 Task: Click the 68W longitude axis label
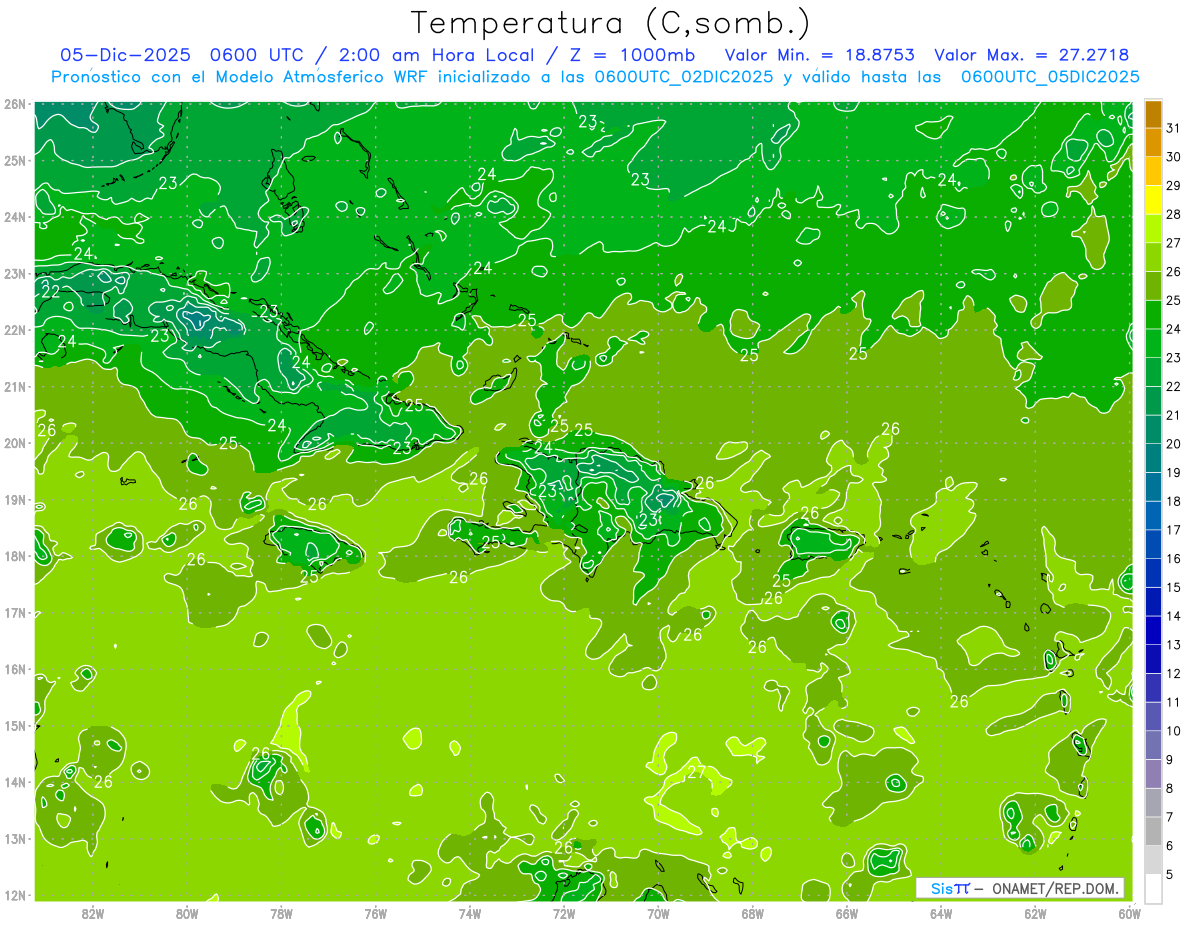[x=753, y=913]
